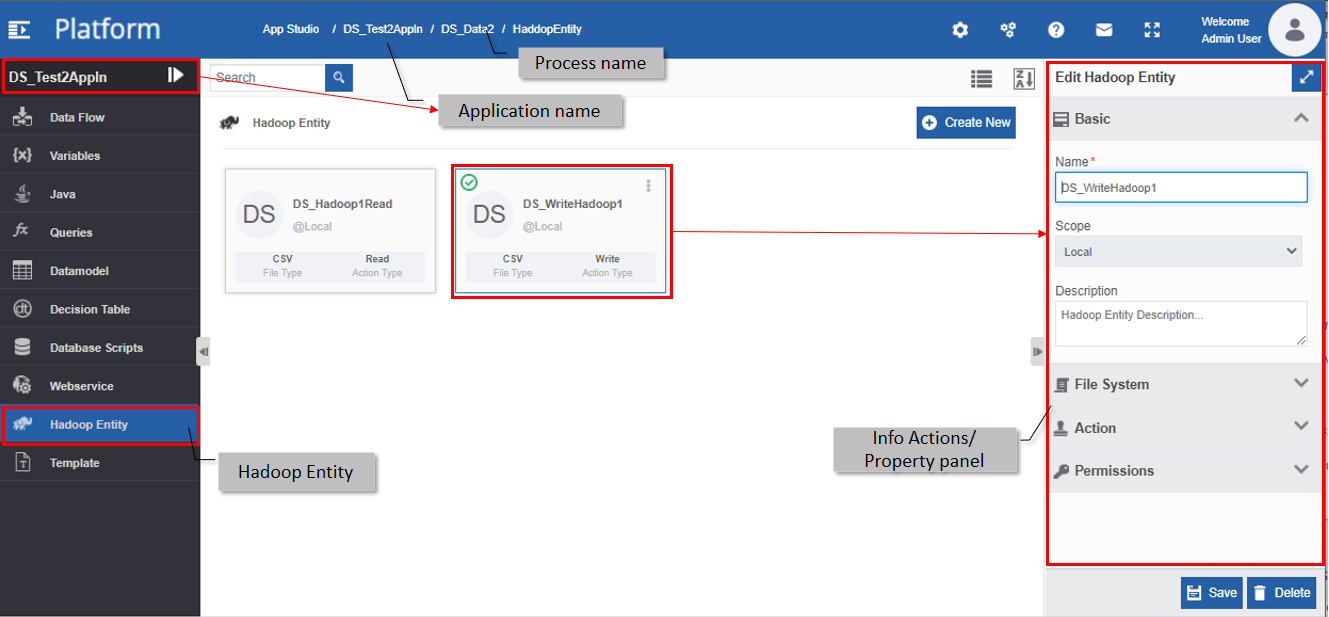
Task: Open the DS_Hadoop1Read entity card
Action: [x=330, y=230]
